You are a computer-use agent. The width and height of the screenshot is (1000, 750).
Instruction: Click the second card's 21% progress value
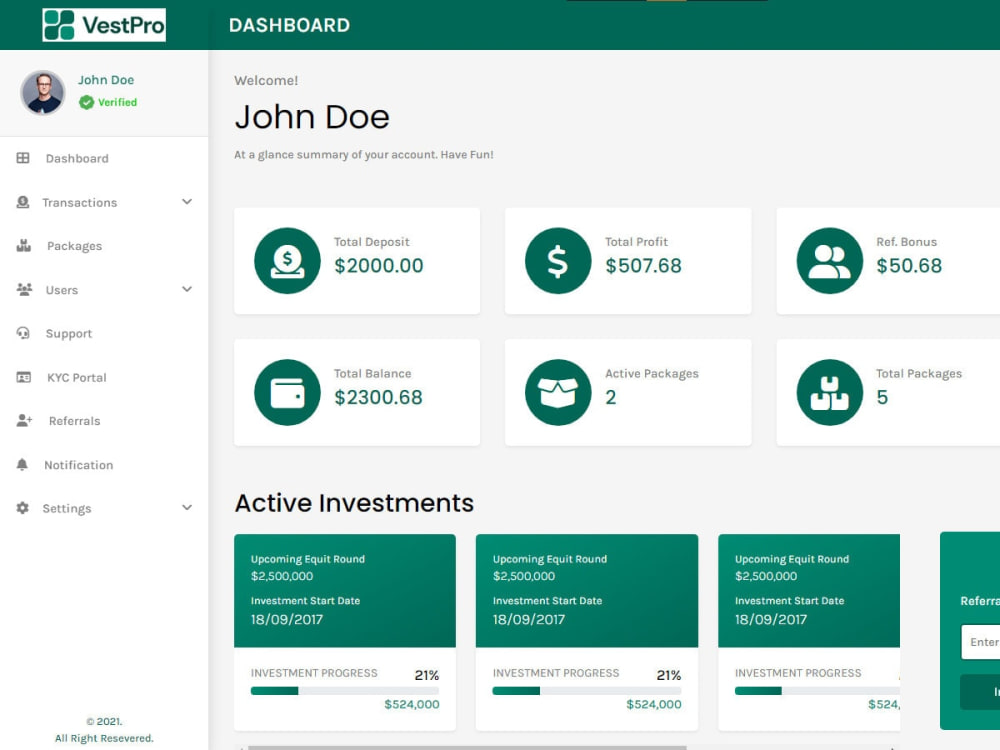(x=668, y=675)
